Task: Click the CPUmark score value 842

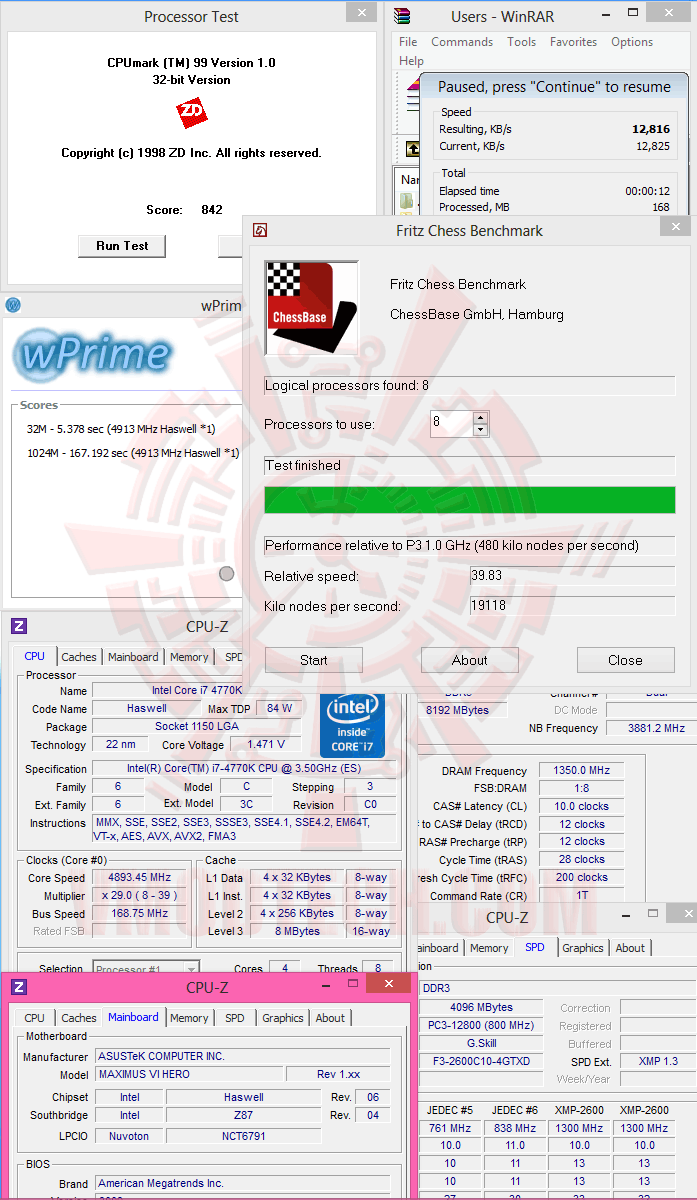Action: pyautogui.click(x=212, y=210)
